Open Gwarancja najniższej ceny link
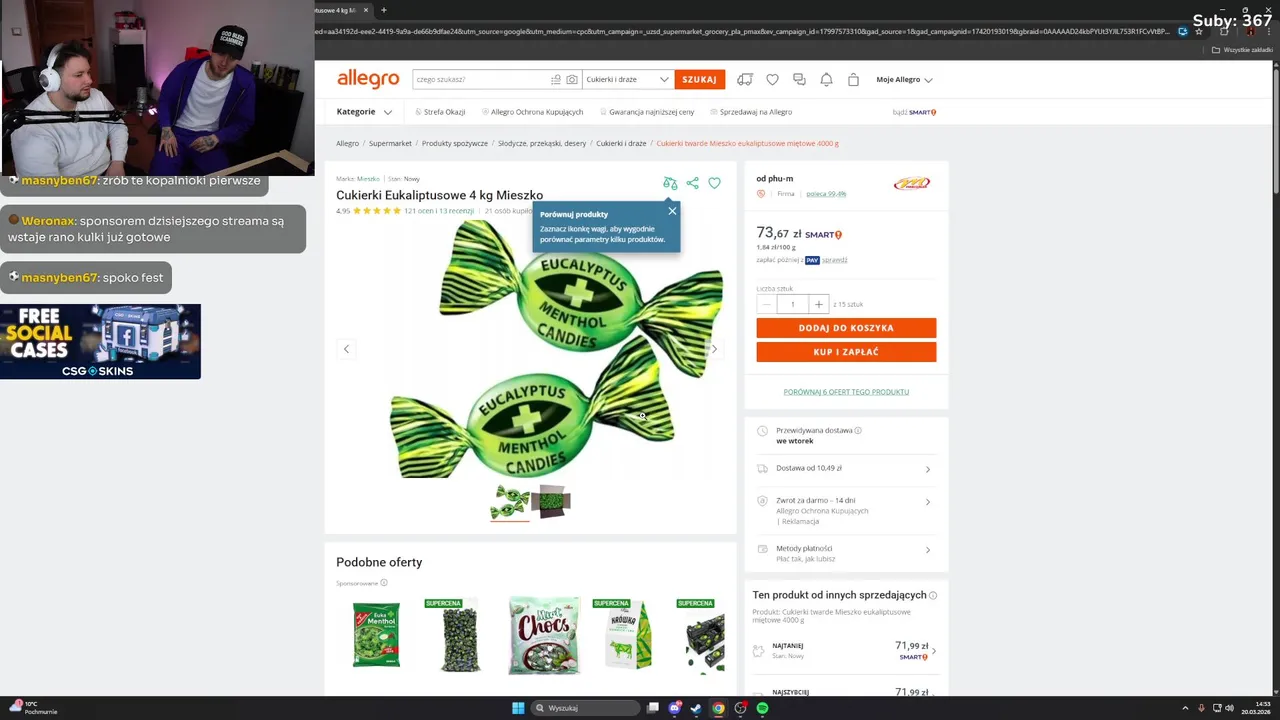Image resolution: width=1280 pixels, height=720 pixels. (x=647, y=112)
